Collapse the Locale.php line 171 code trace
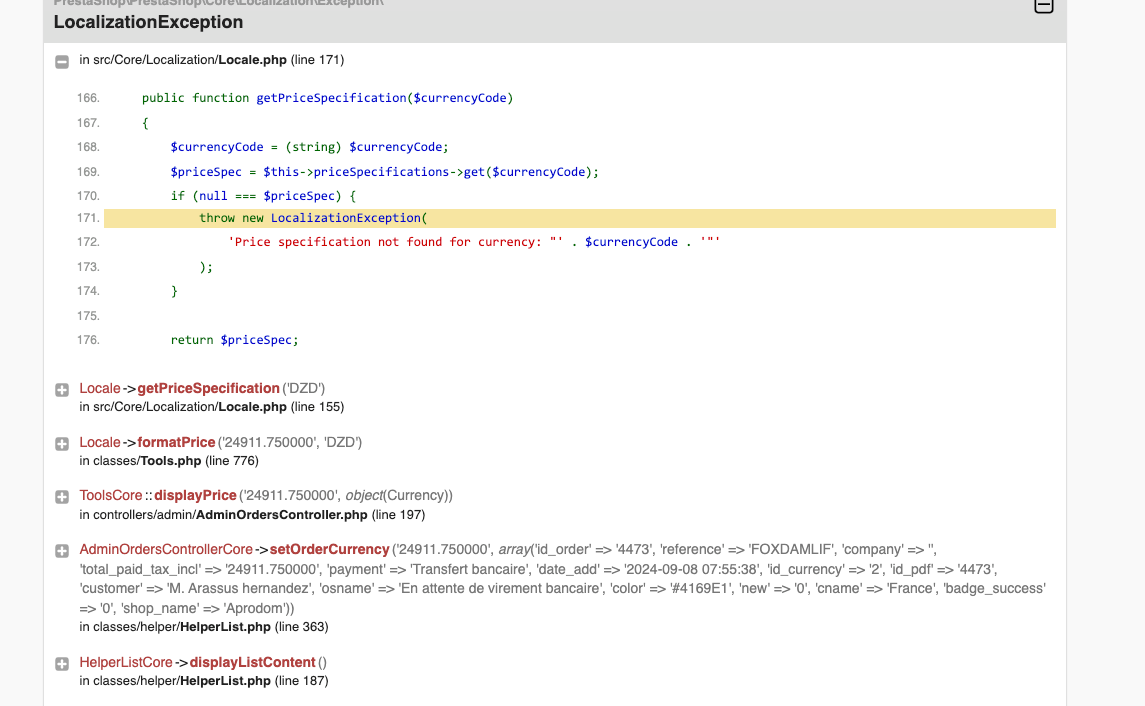Viewport: 1145px width, 706px height. (62, 61)
